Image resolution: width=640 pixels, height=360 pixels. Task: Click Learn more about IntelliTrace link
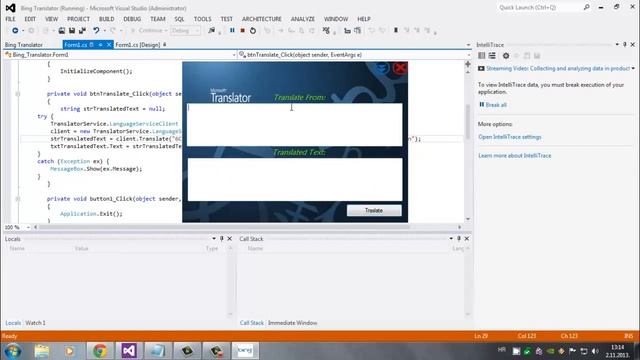coord(514,156)
